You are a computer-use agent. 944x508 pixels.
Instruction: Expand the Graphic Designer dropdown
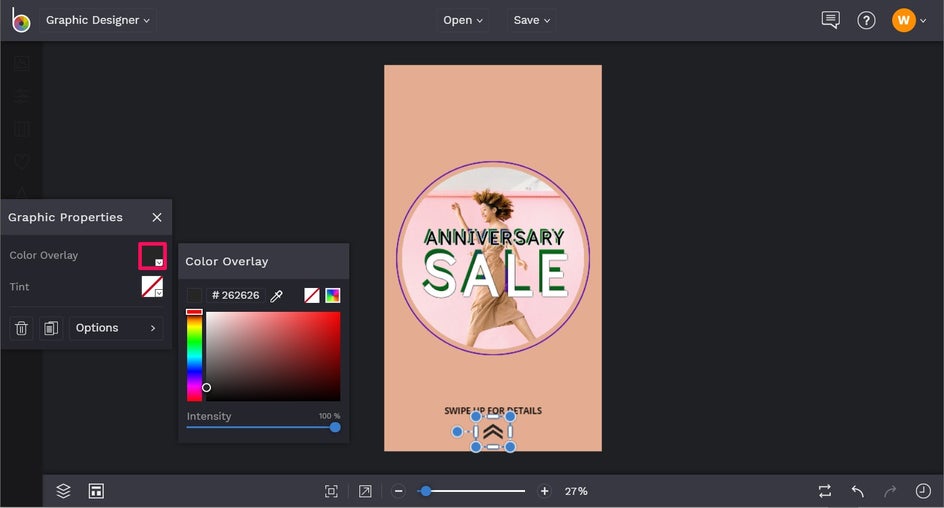[97, 20]
